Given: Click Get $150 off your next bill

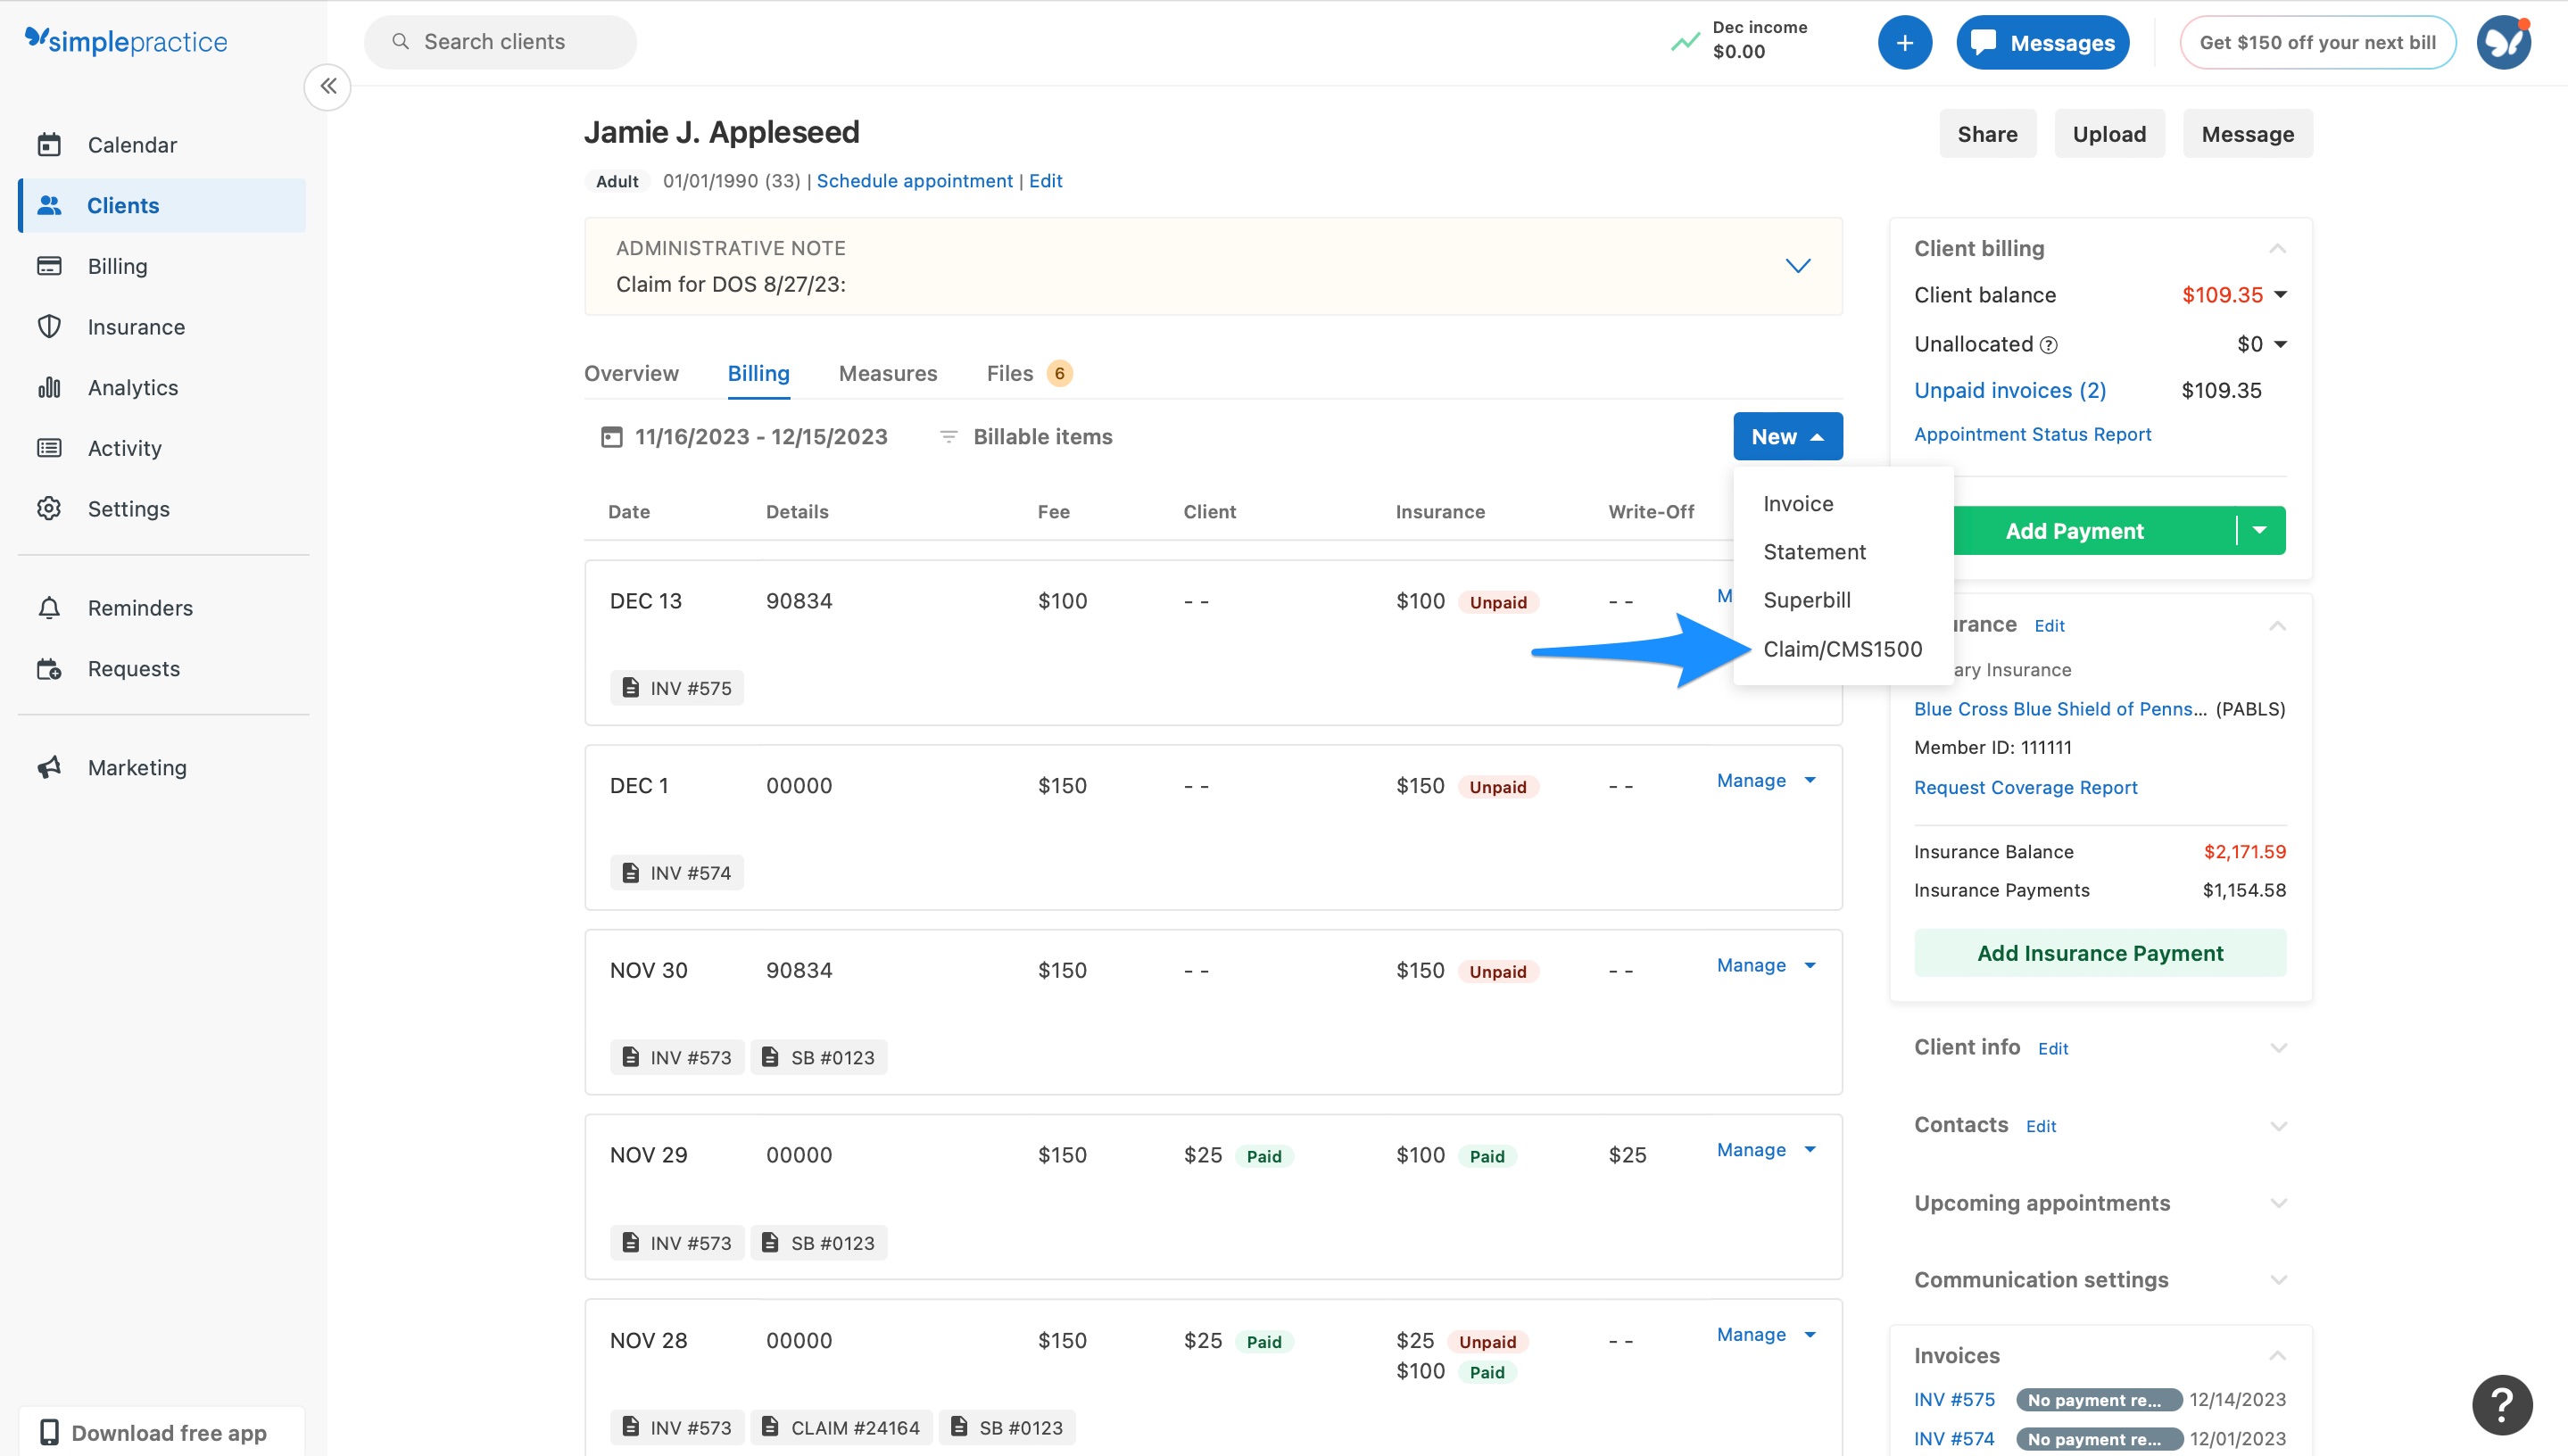Looking at the screenshot, I should [x=2317, y=43].
